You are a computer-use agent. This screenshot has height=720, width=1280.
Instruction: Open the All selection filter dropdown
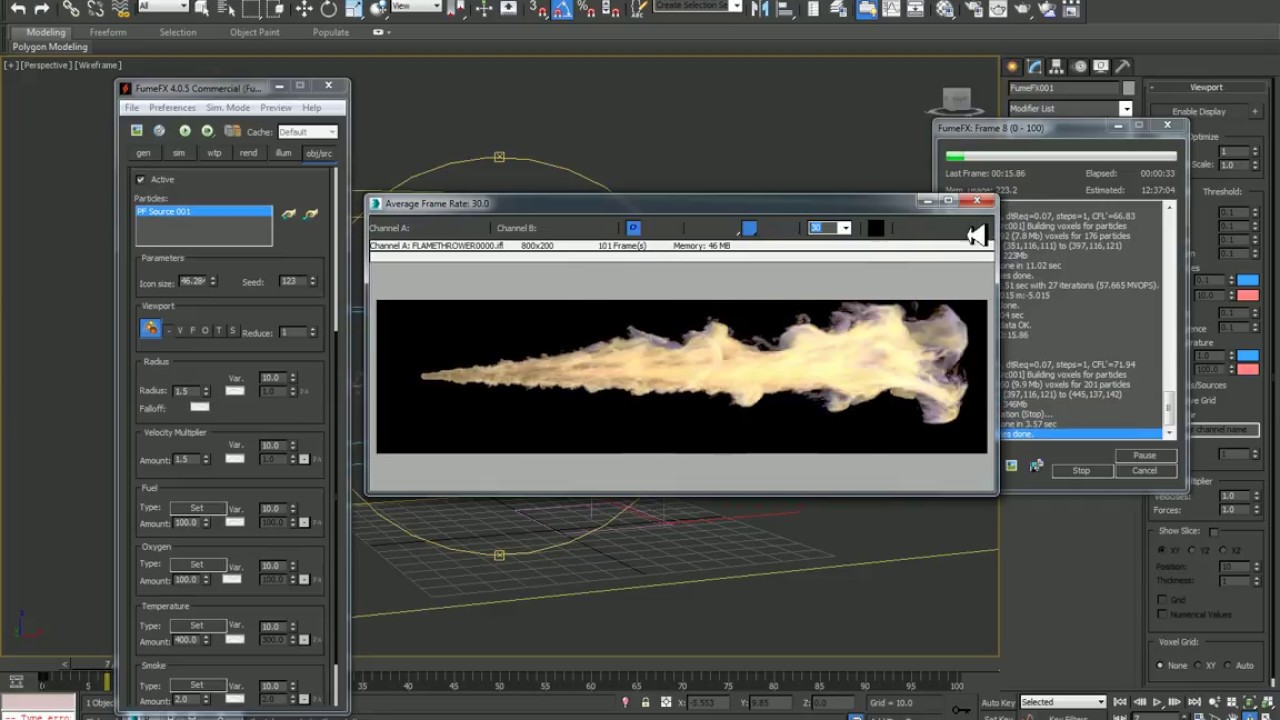tap(162, 7)
